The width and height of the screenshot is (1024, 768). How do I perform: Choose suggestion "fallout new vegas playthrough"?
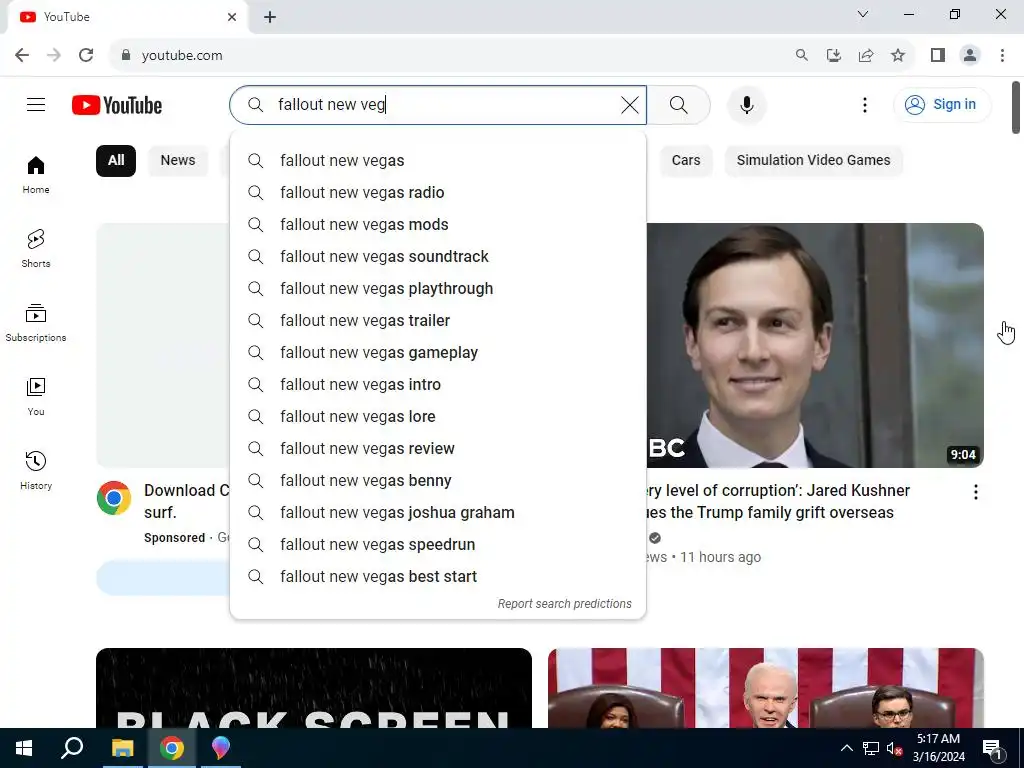tap(438, 289)
